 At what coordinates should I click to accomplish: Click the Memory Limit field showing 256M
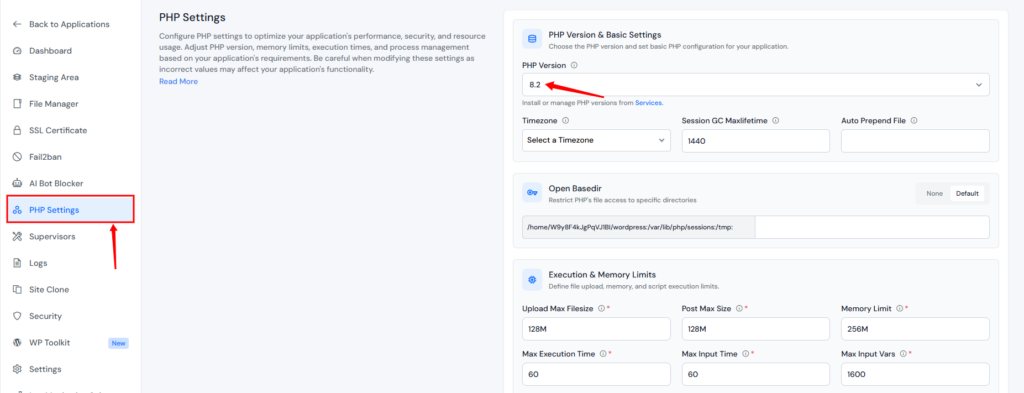[915, 328]
